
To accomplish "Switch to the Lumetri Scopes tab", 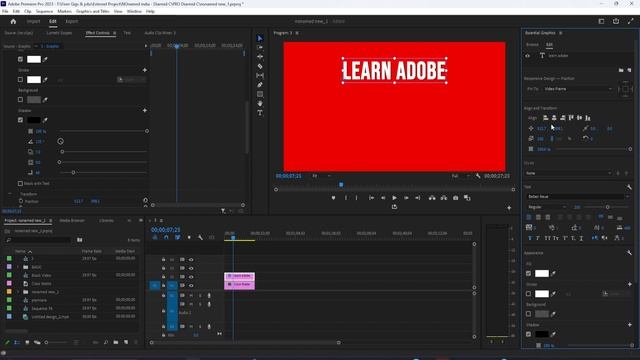I will [x=59, y=33].
